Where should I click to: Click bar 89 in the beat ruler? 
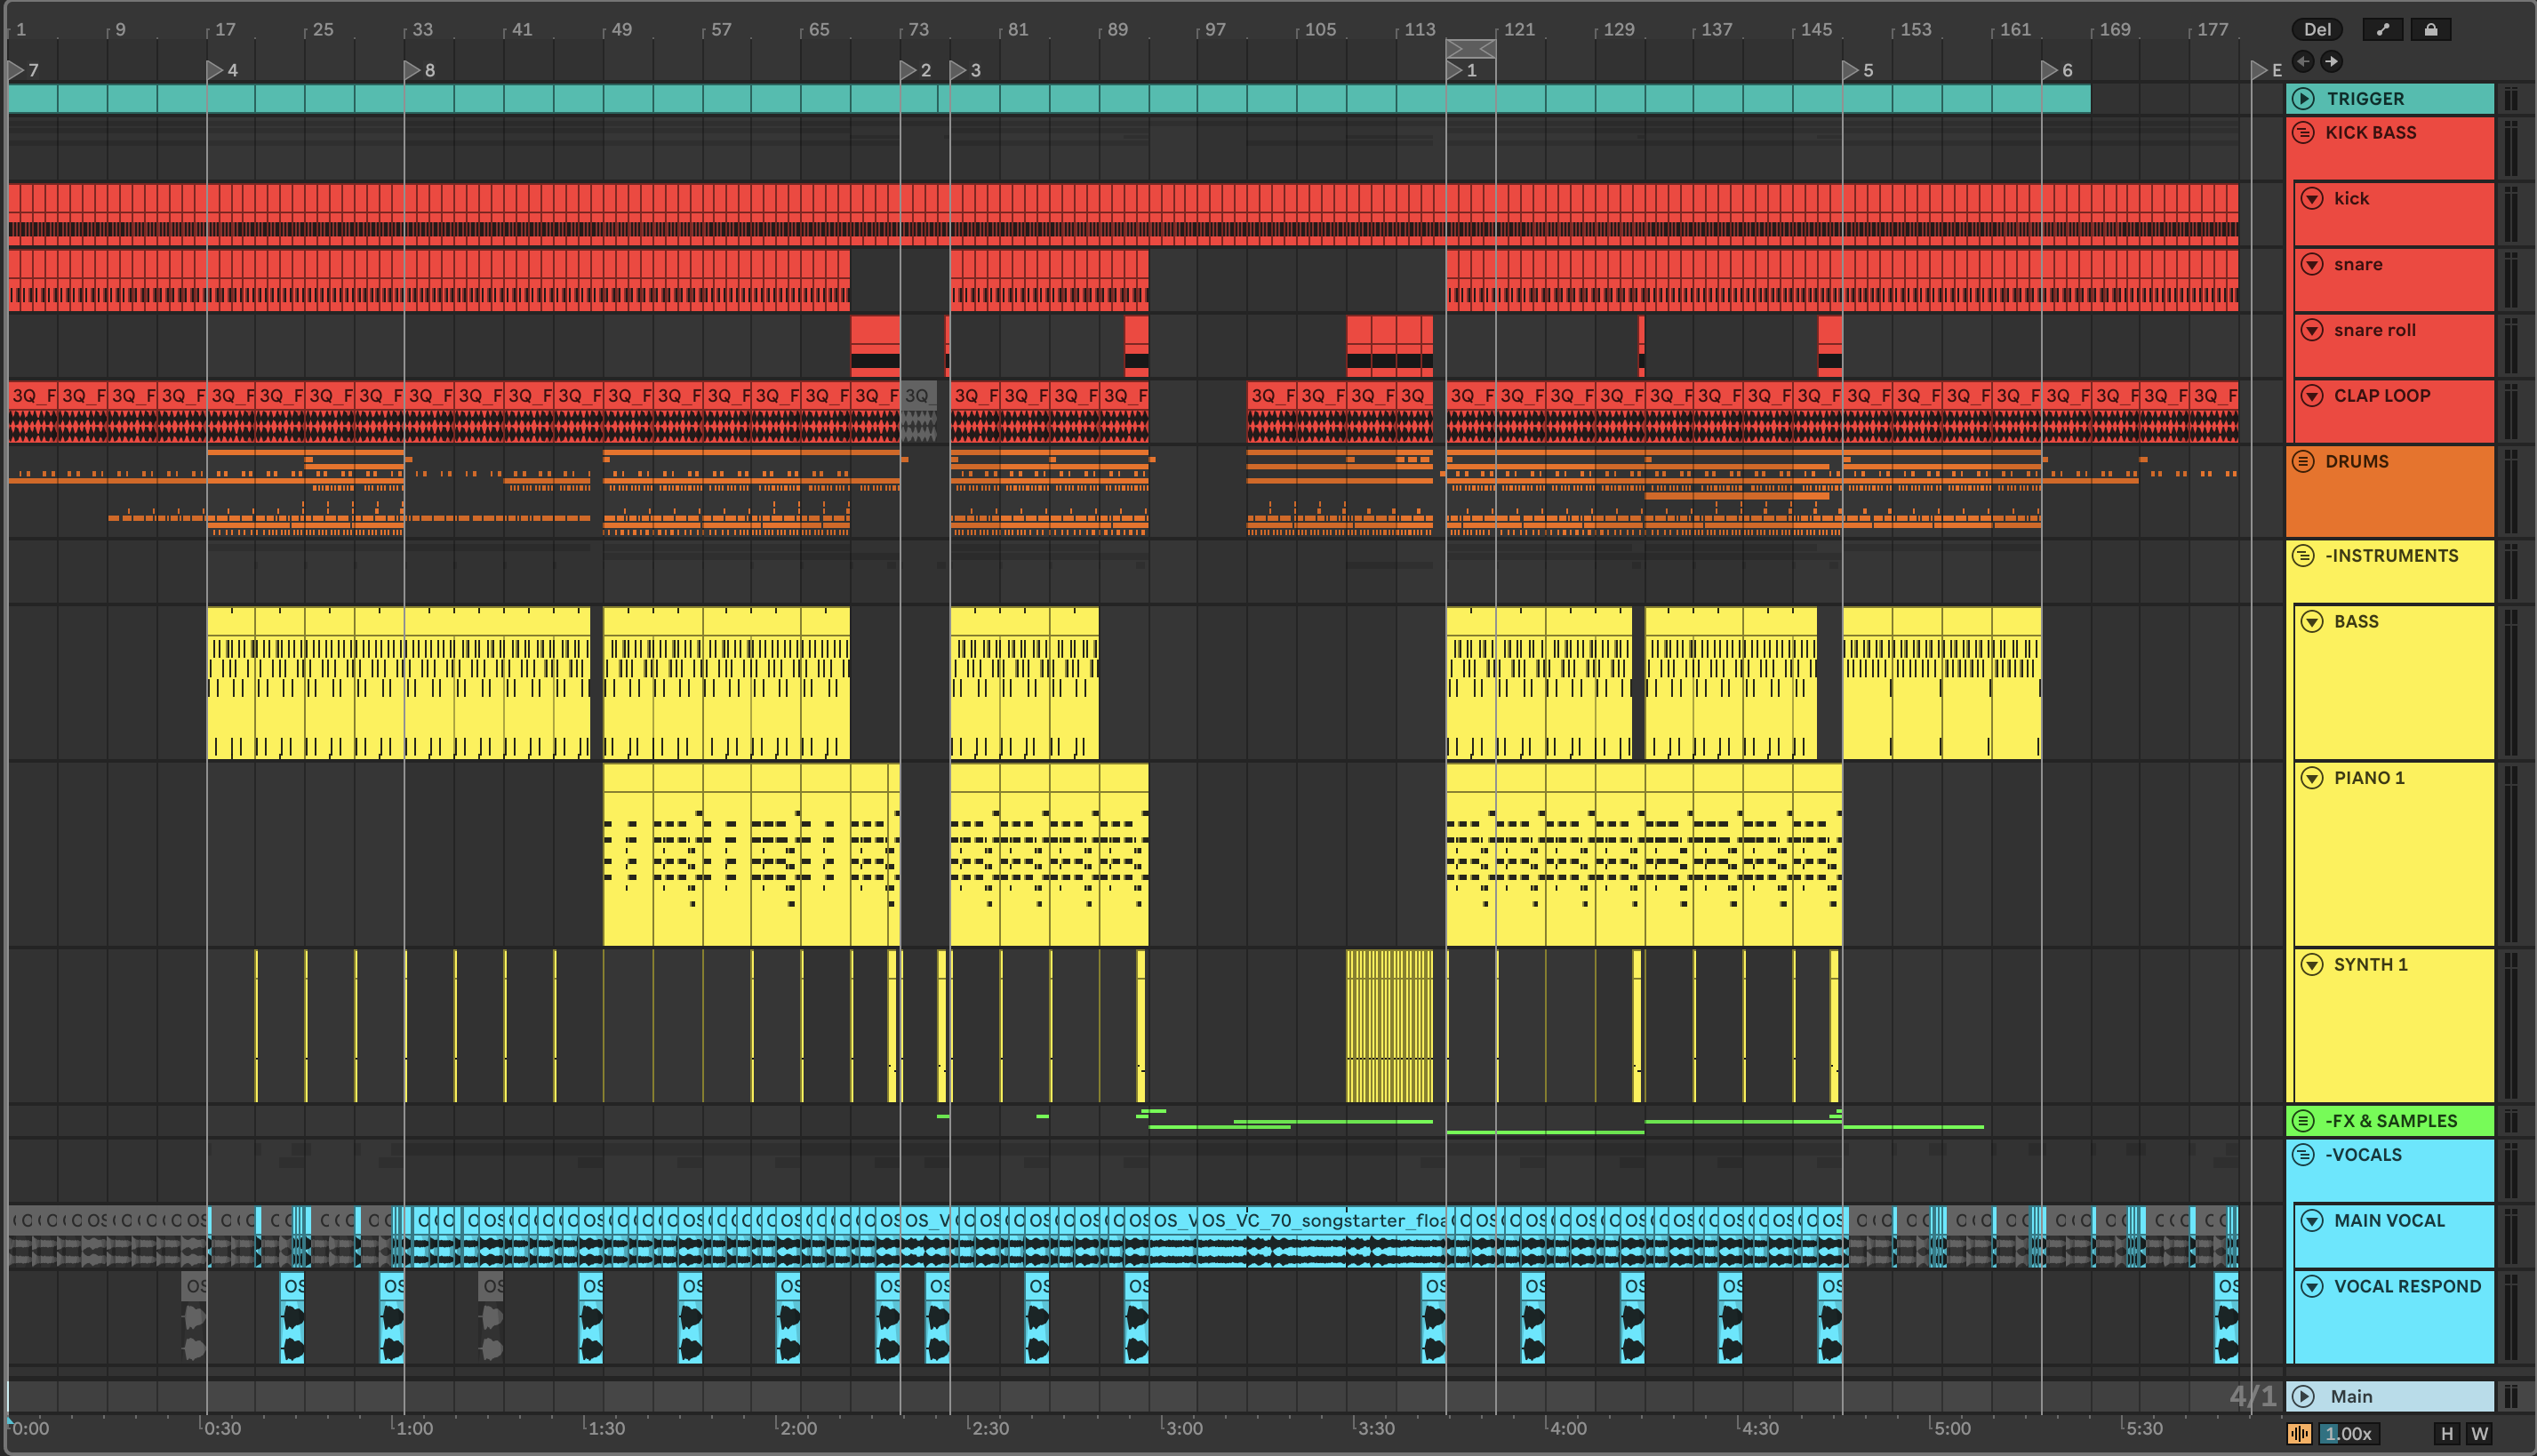[1117, 29]
